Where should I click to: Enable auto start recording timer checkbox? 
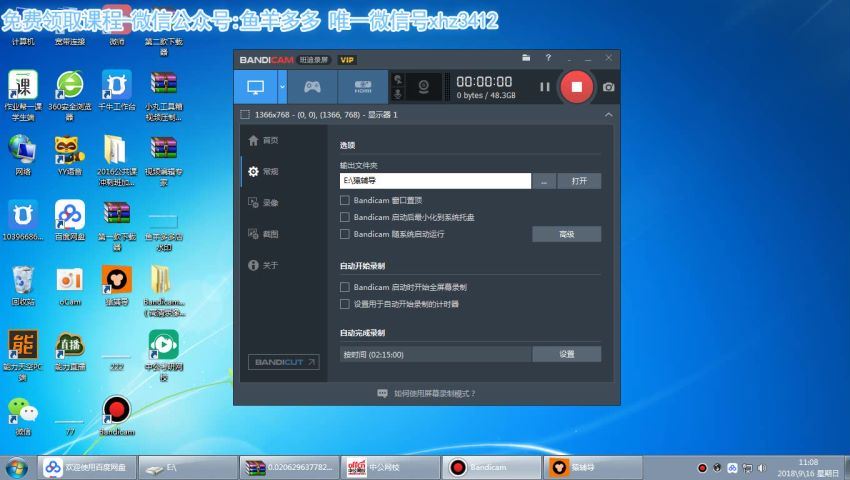(x=344, y=304)
